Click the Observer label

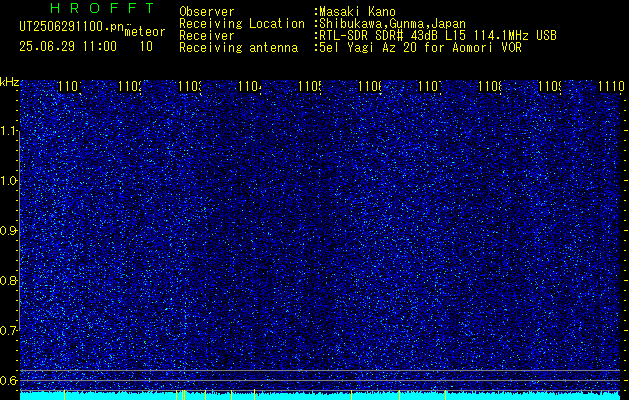click(x=207, y=12)
